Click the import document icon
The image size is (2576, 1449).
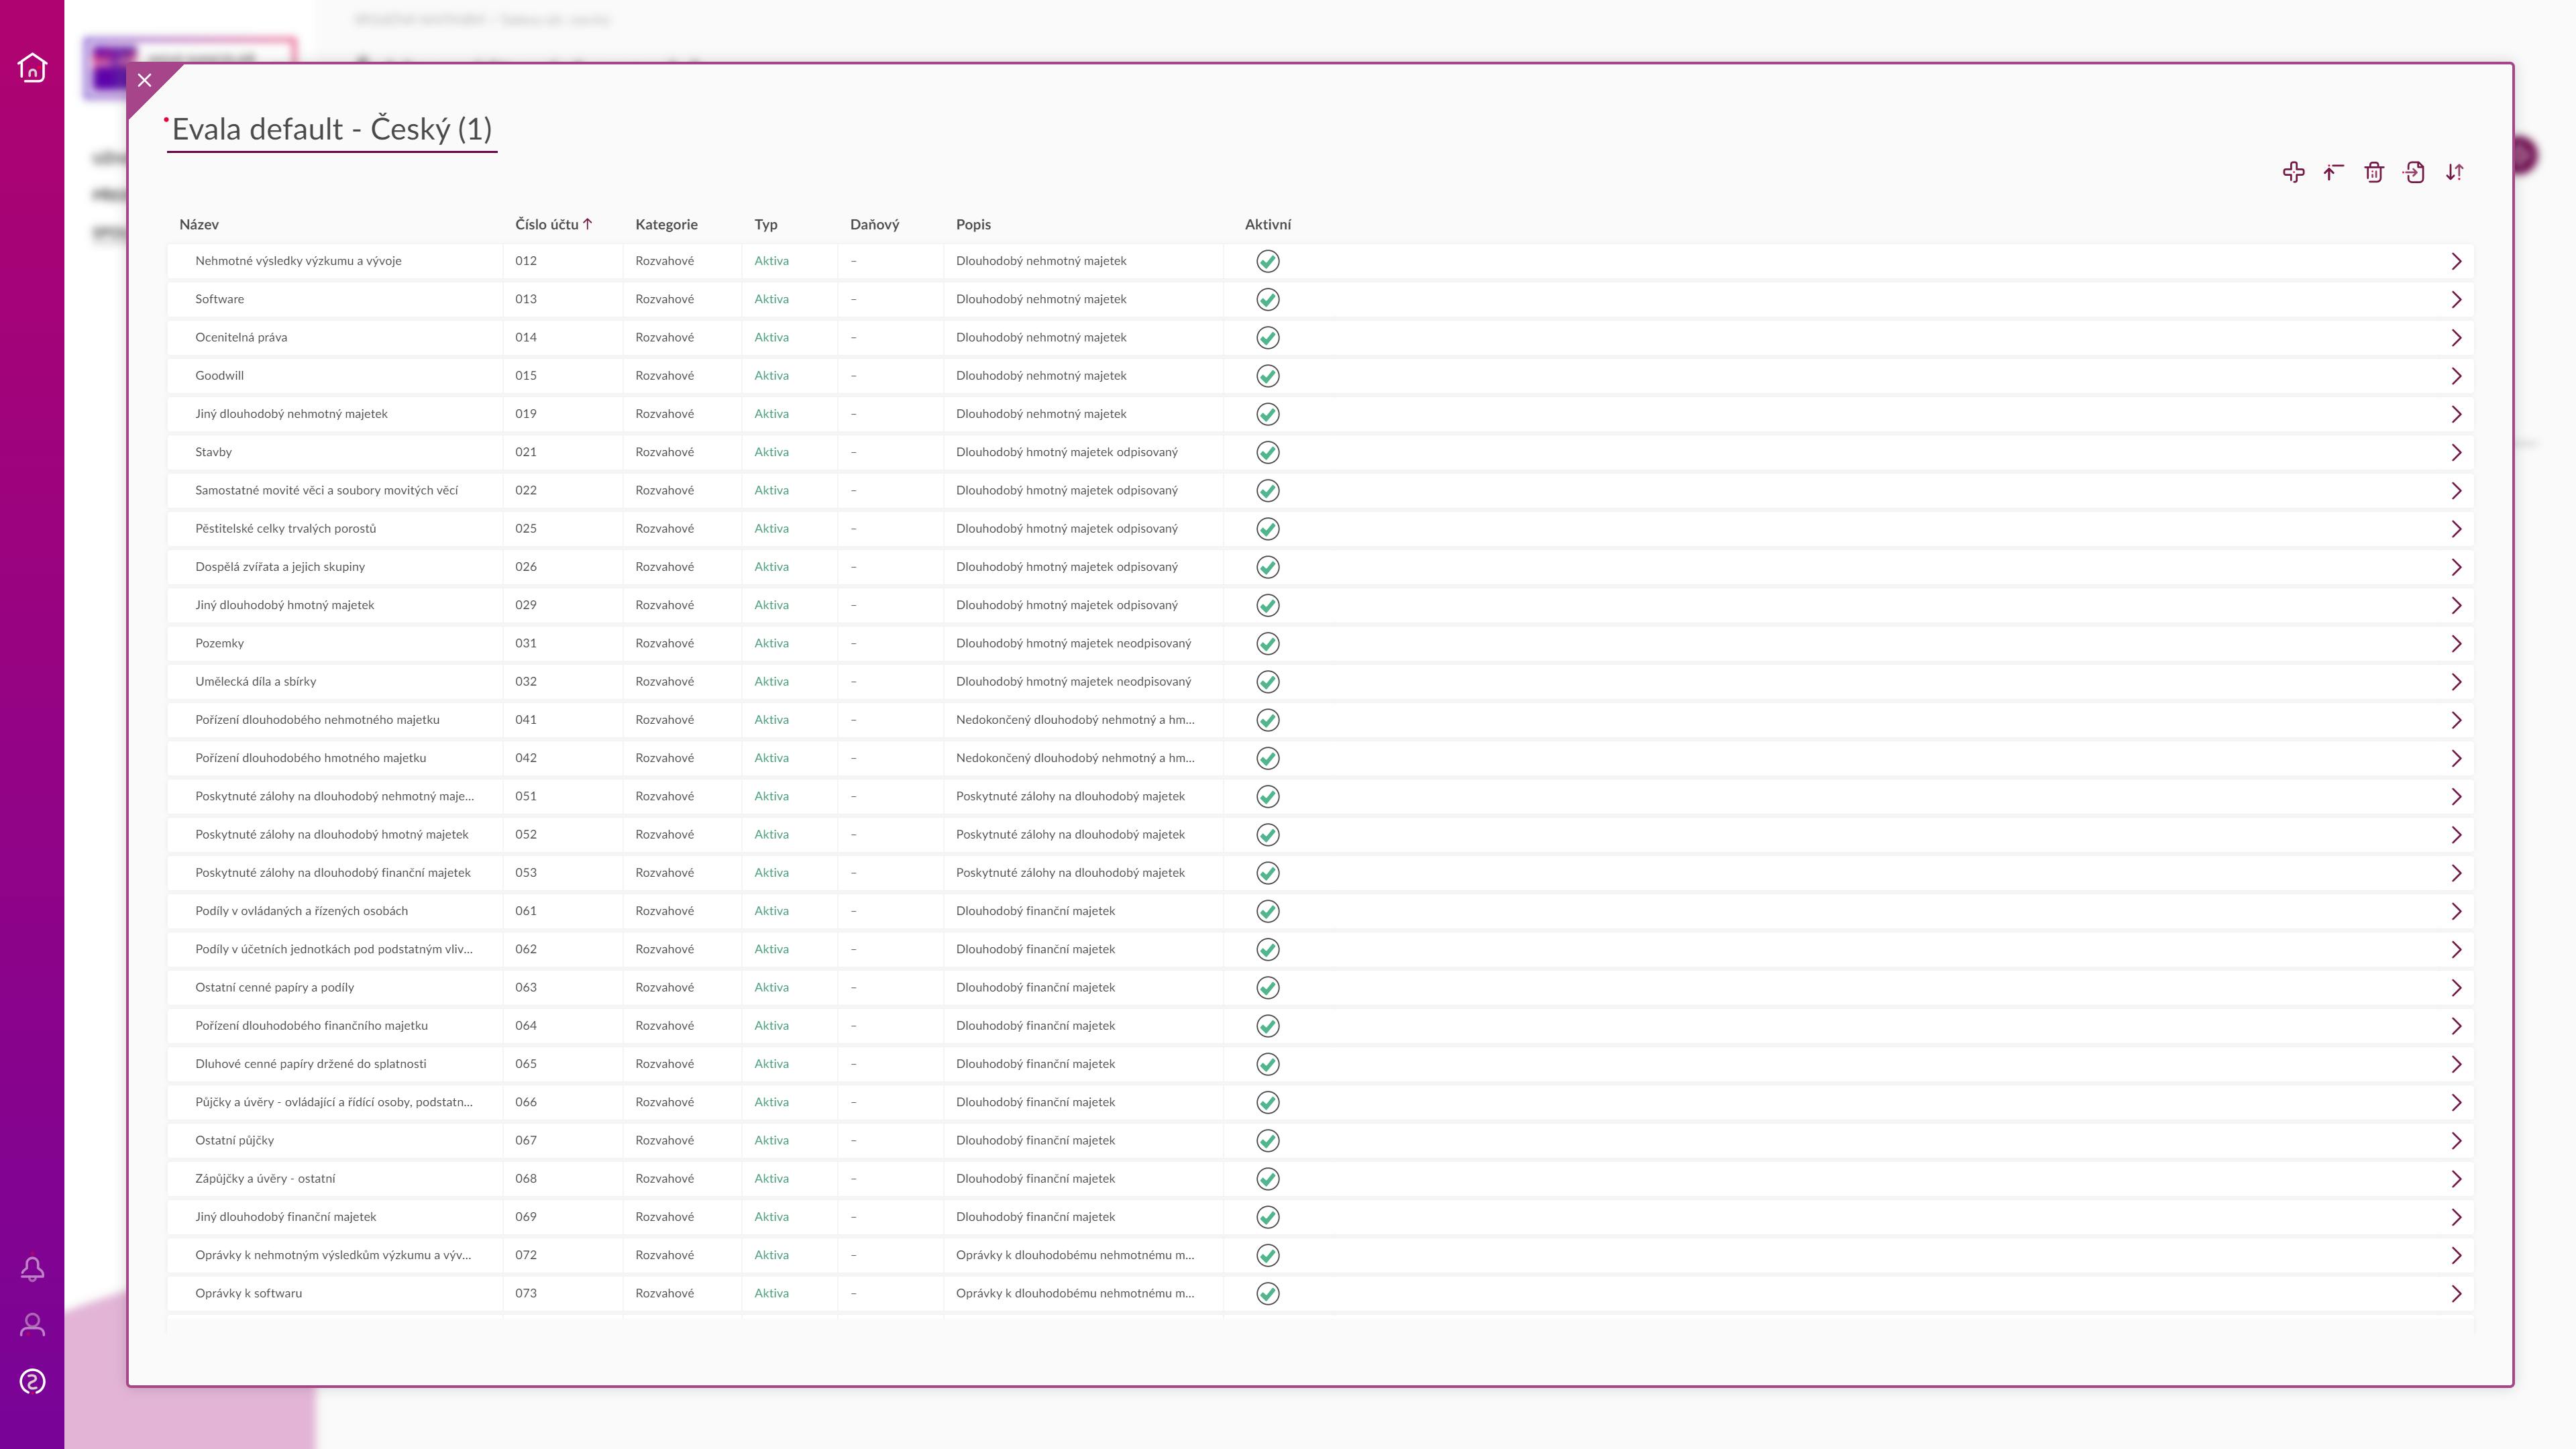pyautogui.click(x=2414, y=172)
